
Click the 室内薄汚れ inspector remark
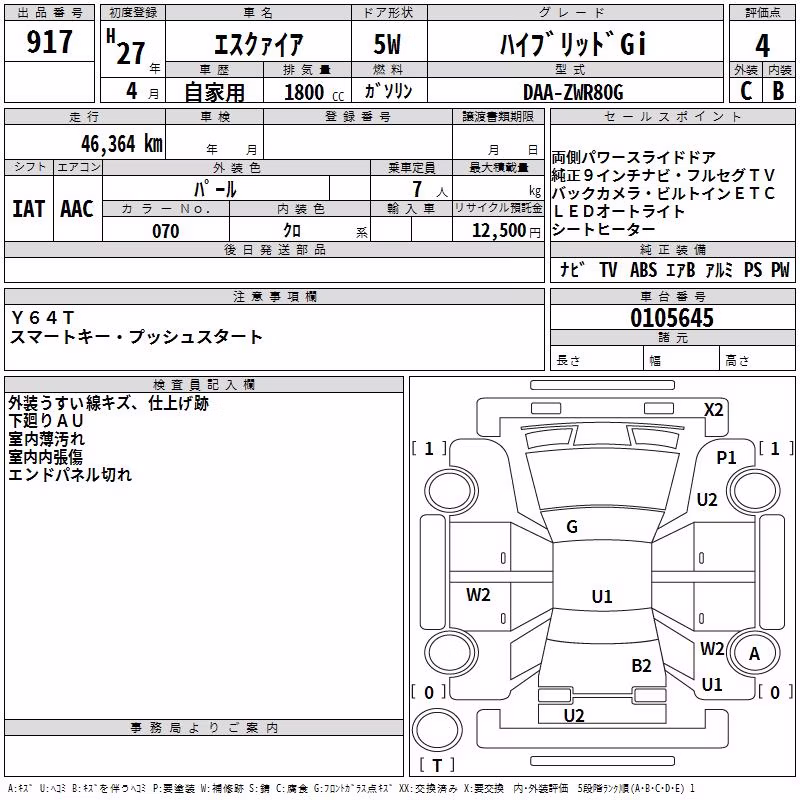click(46, 439)
